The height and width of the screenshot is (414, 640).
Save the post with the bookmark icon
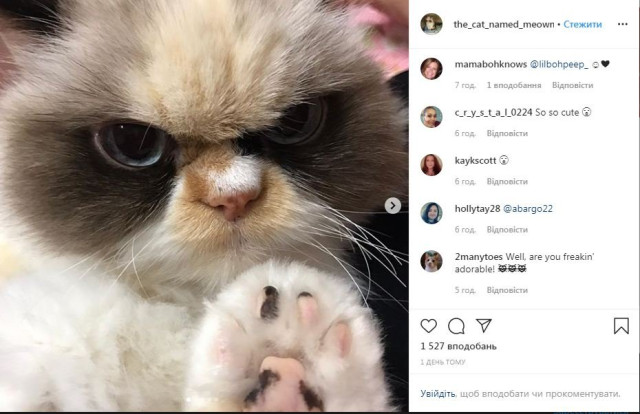[x=621, y=326]
